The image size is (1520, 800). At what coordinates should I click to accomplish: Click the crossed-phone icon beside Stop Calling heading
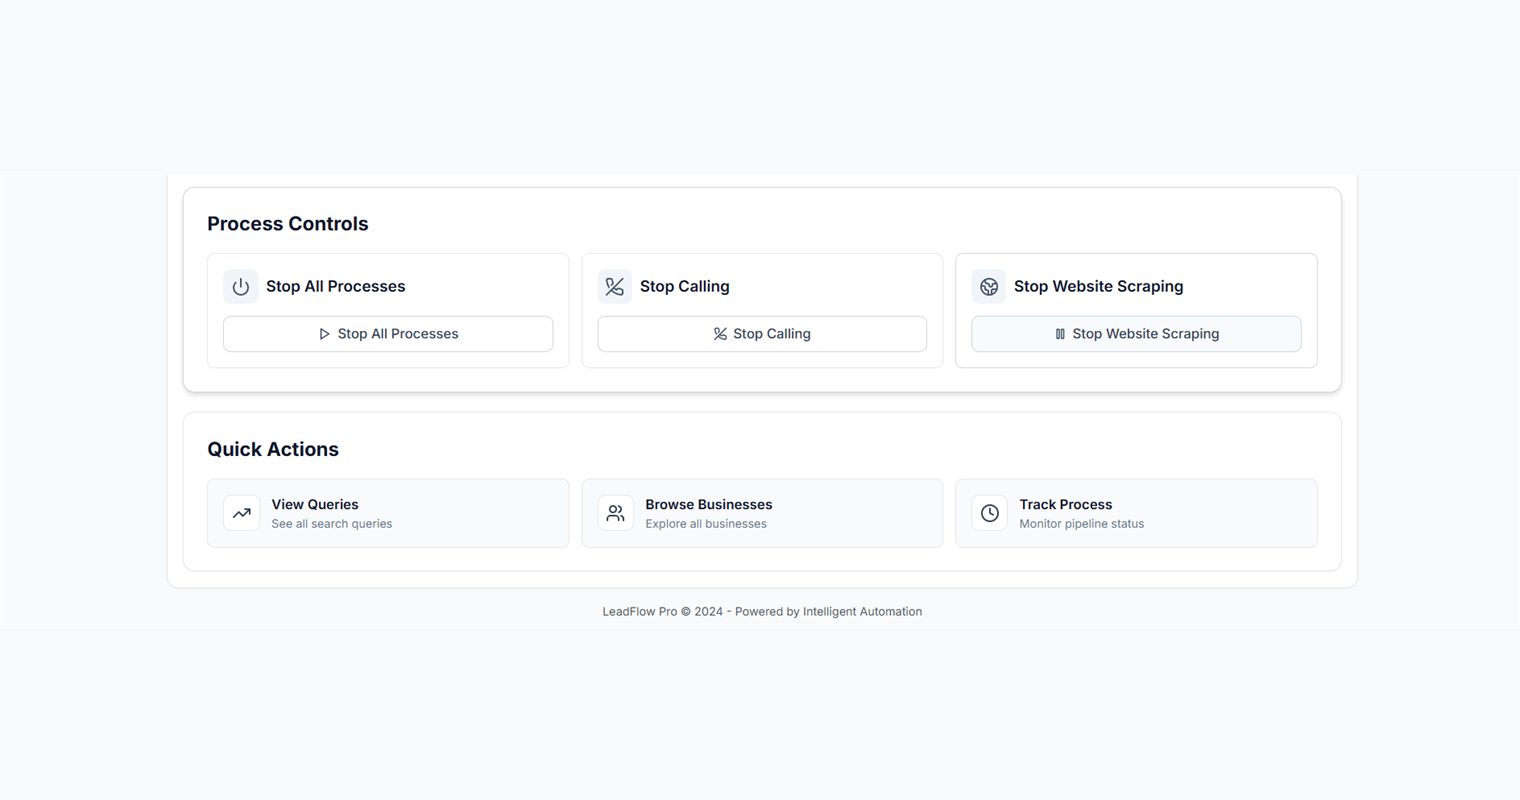[x=615, y=287]
